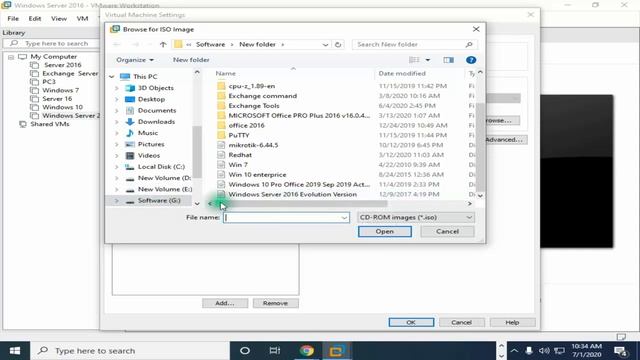Click VMware Workstation taskbar icon
This screenshot has height=360, width=640.
click(336, 351)
